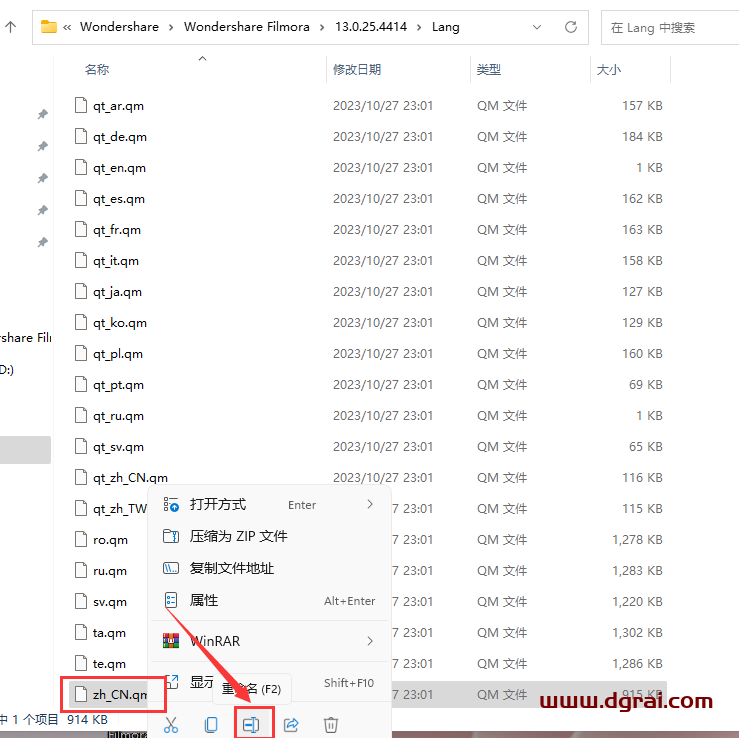Click the 属性 properties icon
The image size is (739, 738).
pos(171,600)
